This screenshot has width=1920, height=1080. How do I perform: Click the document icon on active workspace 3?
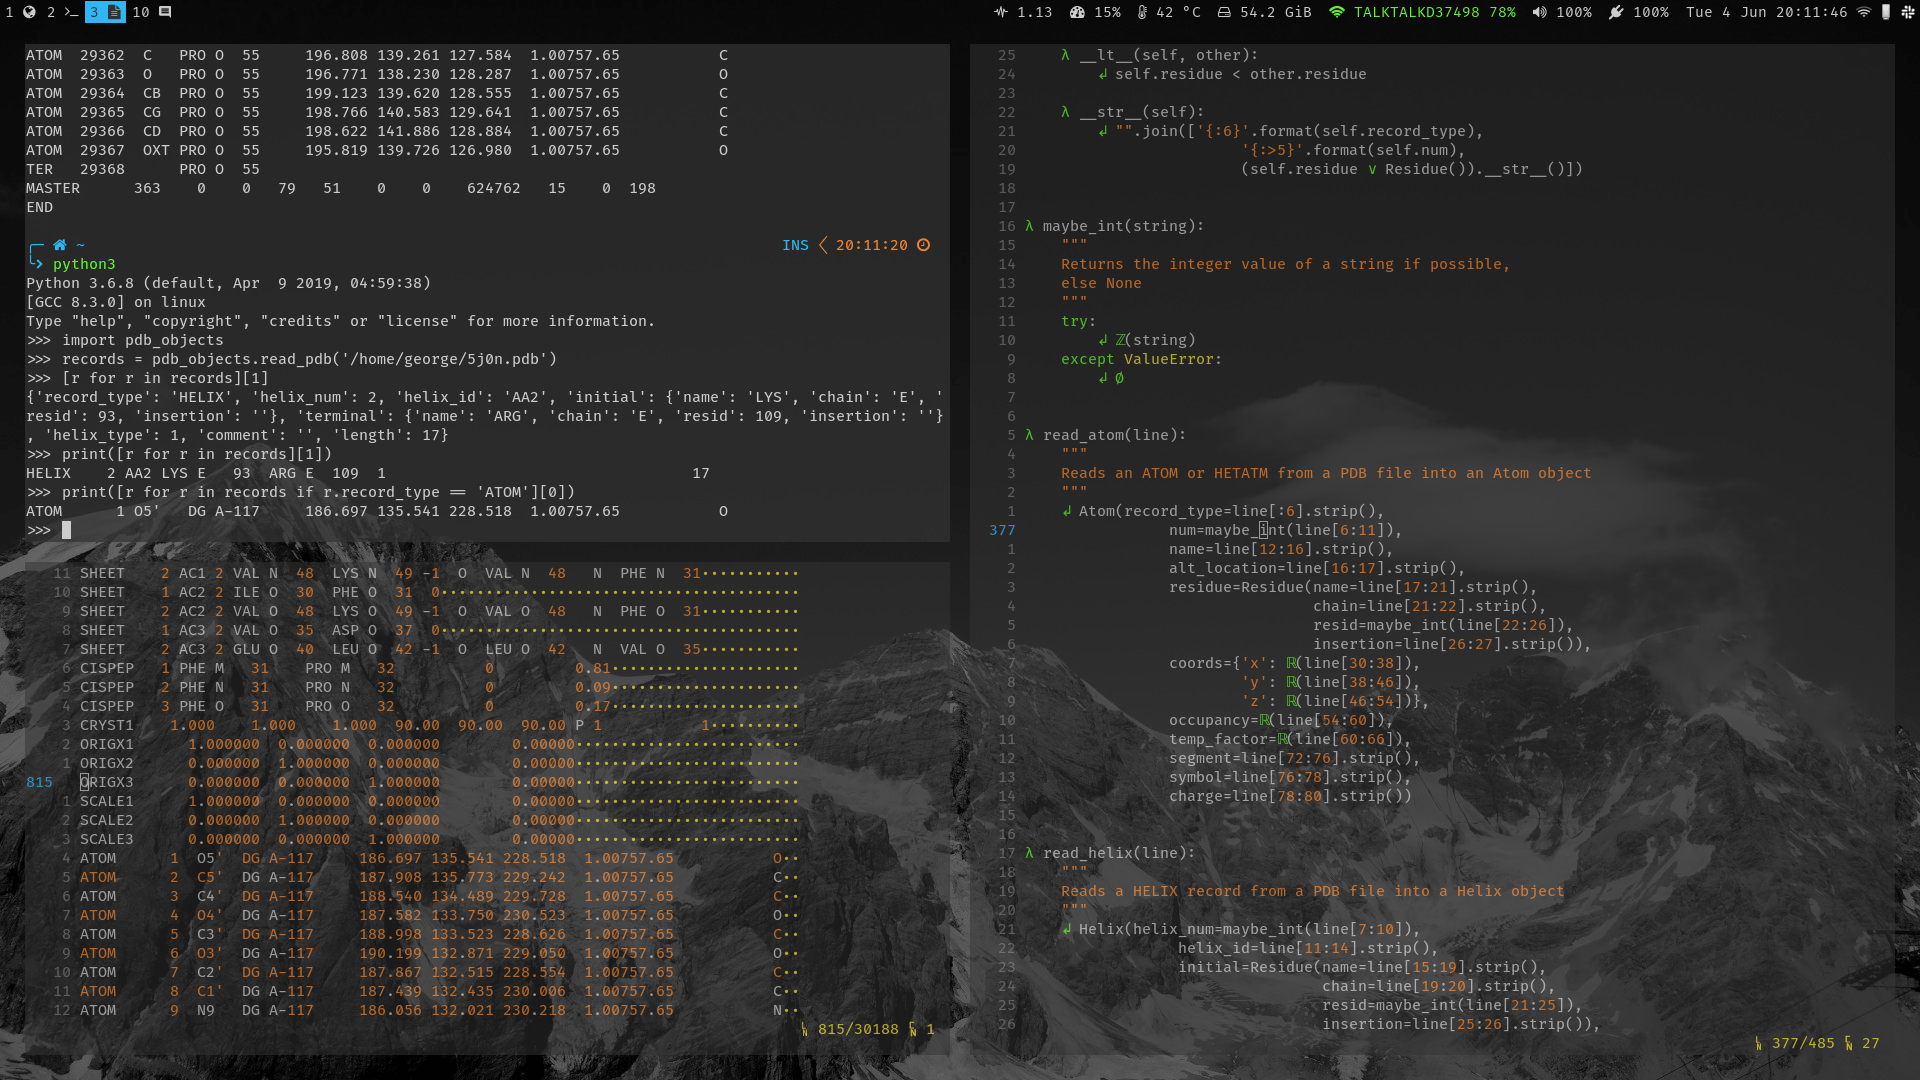(x=113, y=13)
